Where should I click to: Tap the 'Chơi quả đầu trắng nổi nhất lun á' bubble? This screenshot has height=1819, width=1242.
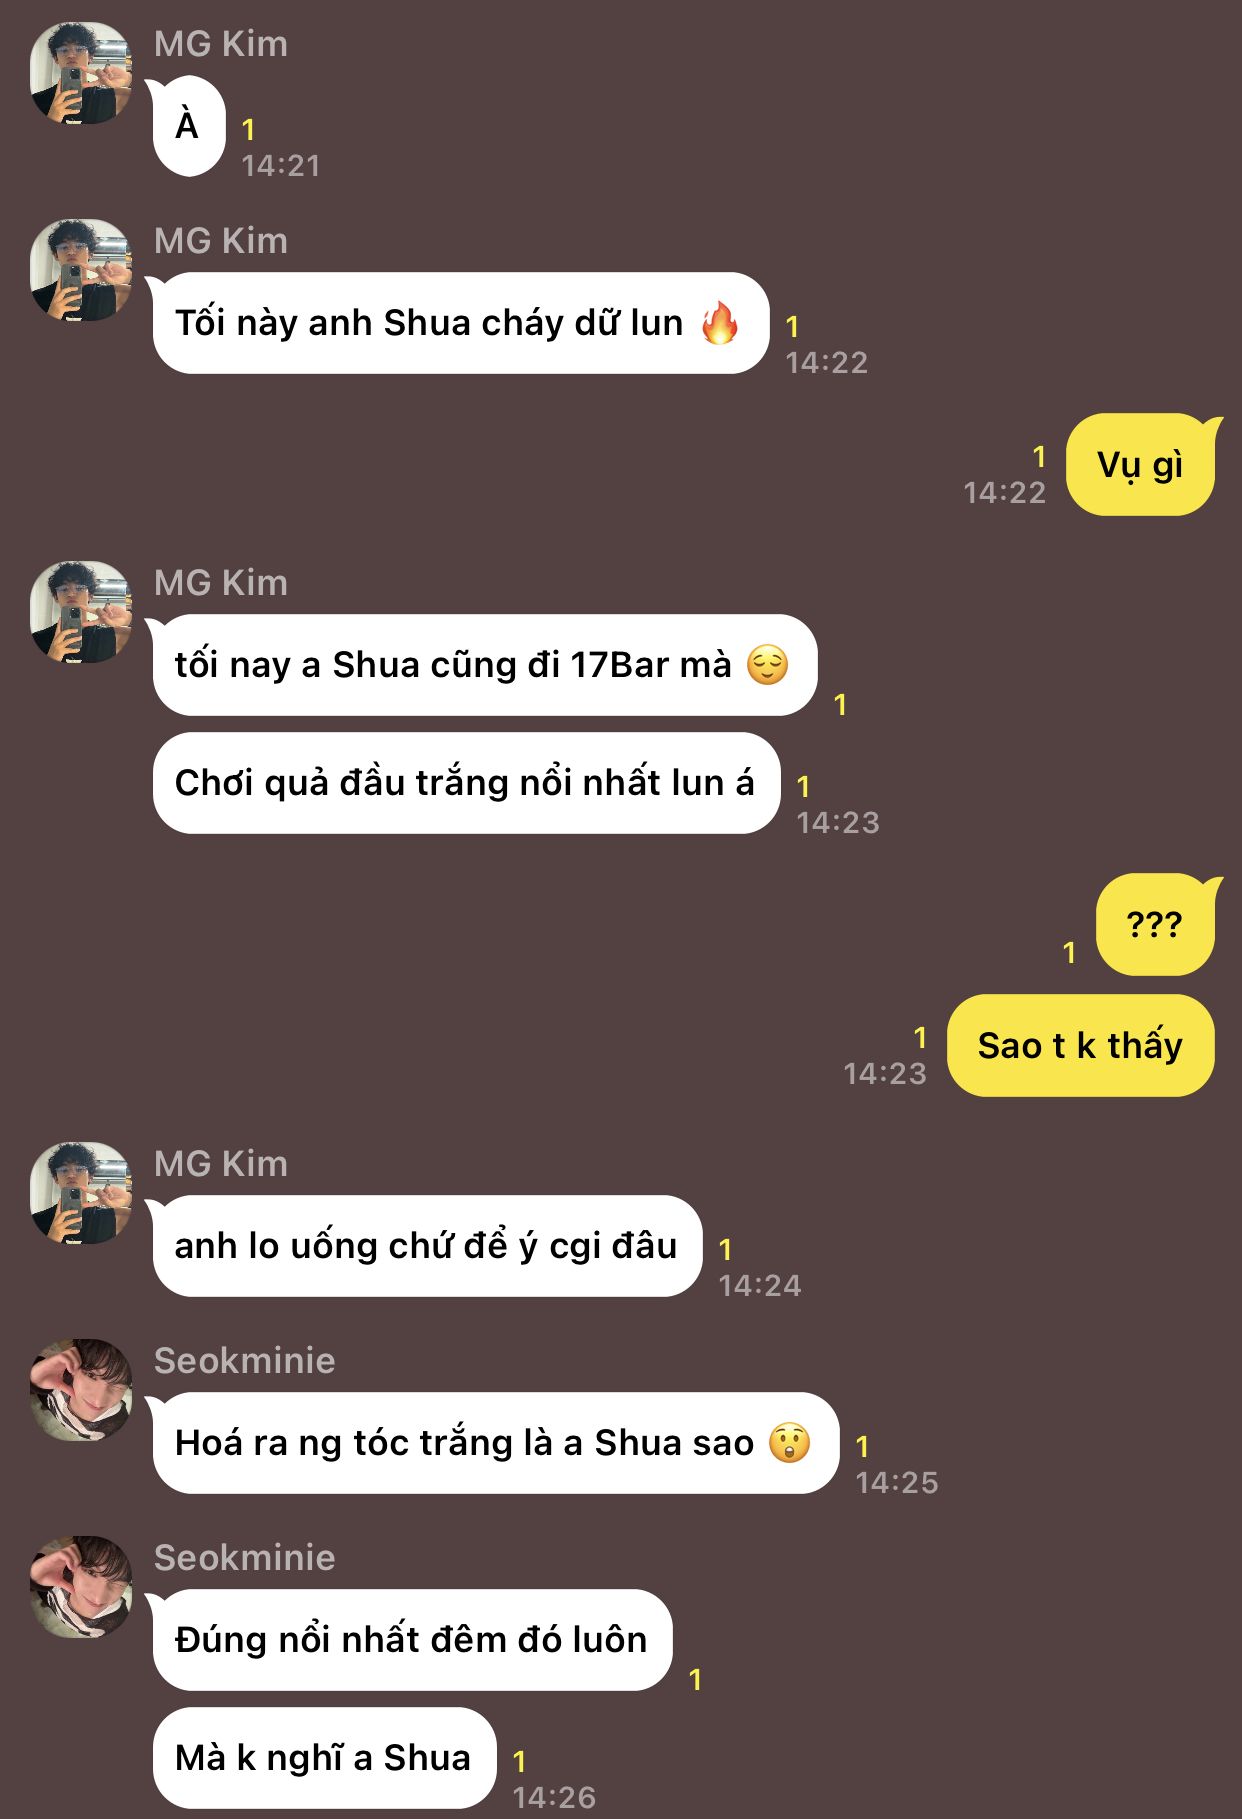coord(465,783)
